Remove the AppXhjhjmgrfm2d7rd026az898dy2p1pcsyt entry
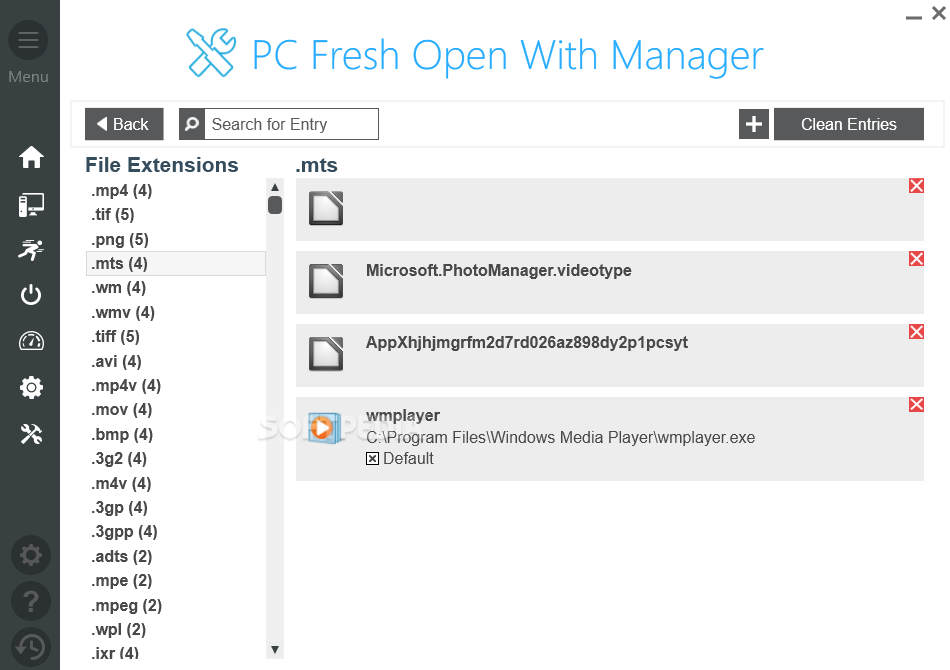 (x=916, y=331)
